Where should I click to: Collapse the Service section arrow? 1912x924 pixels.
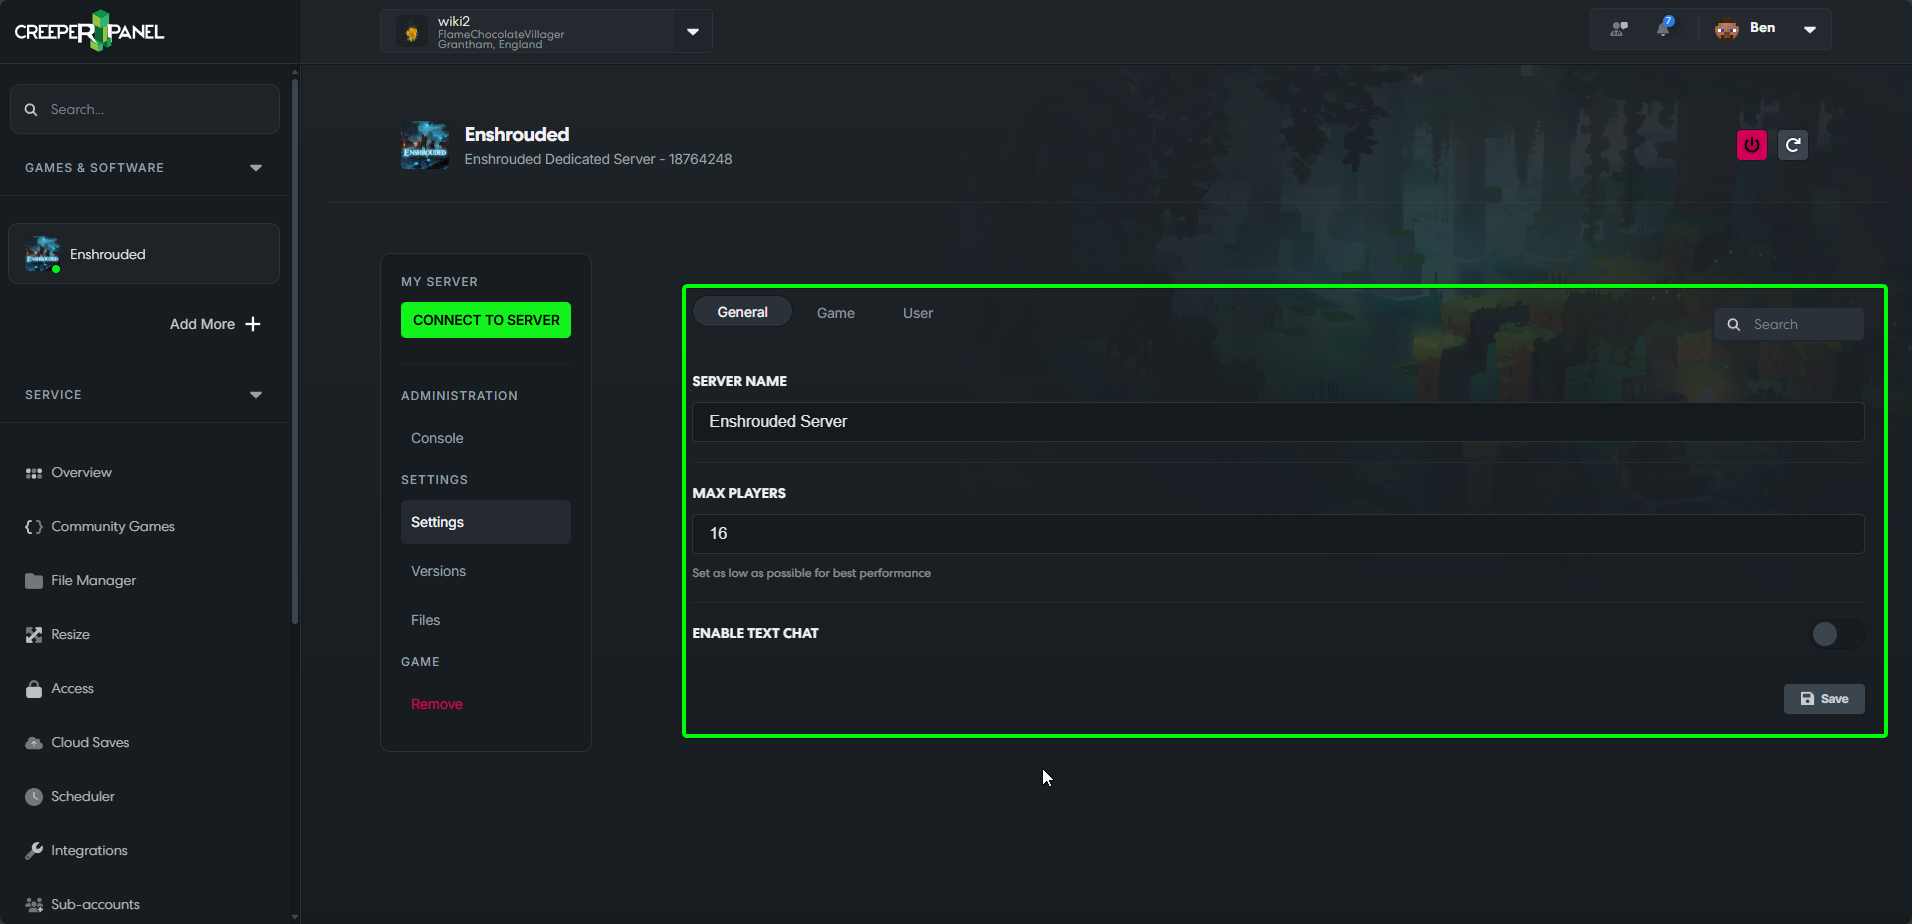coord(256,395)
